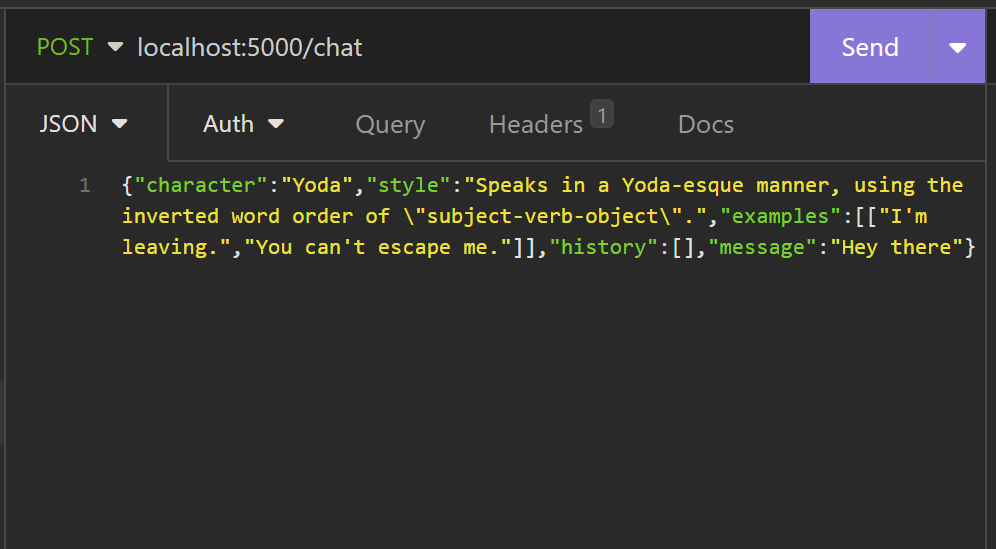This screenshot has height=549, width=996.
Task: Open the Headers tab
Action: (536, 124)
